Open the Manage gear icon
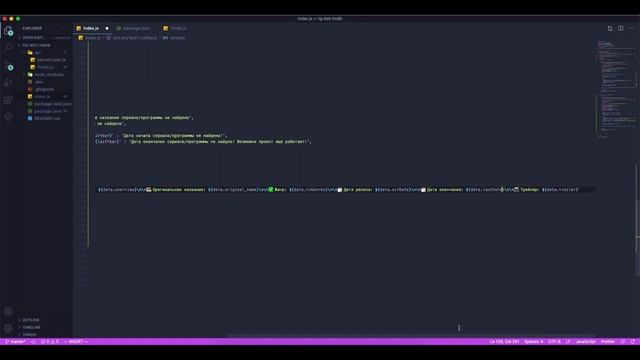The image size is (640, 360). coord(8,328)
